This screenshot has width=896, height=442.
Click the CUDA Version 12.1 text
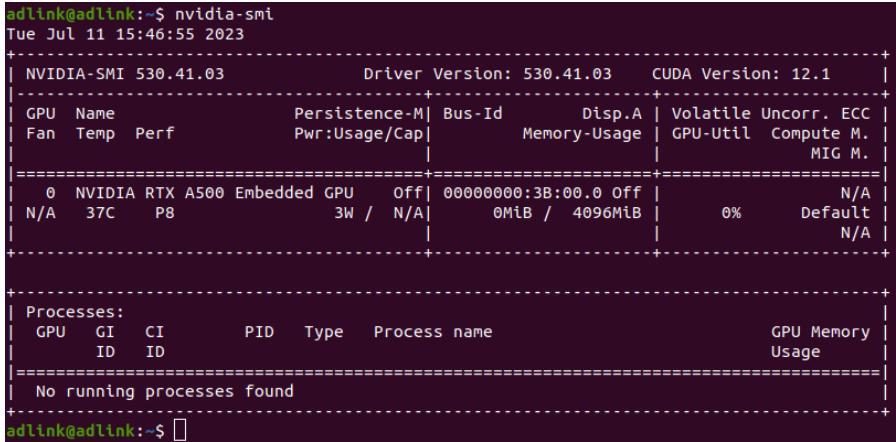(x=741, y=74)
